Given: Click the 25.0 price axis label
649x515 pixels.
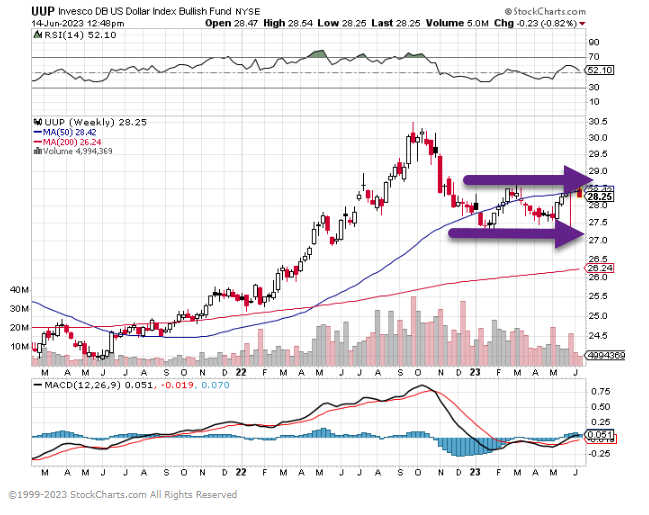Looking at the screenshot, I should [598, 316].
